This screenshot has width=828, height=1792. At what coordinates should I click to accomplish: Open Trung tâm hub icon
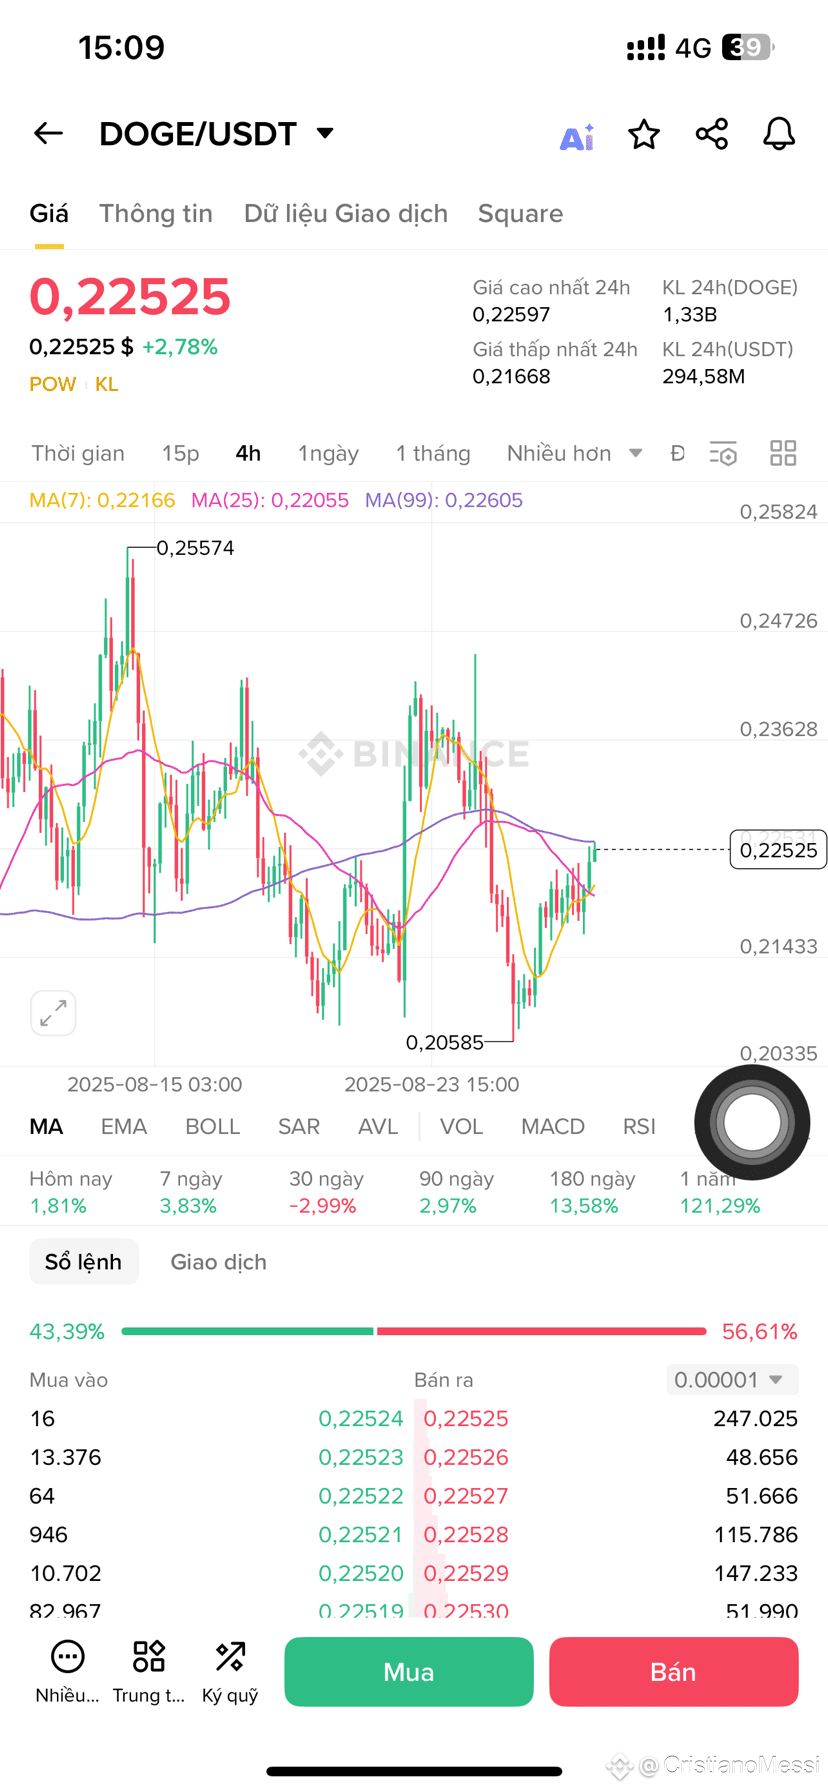tap(149, 1672)
